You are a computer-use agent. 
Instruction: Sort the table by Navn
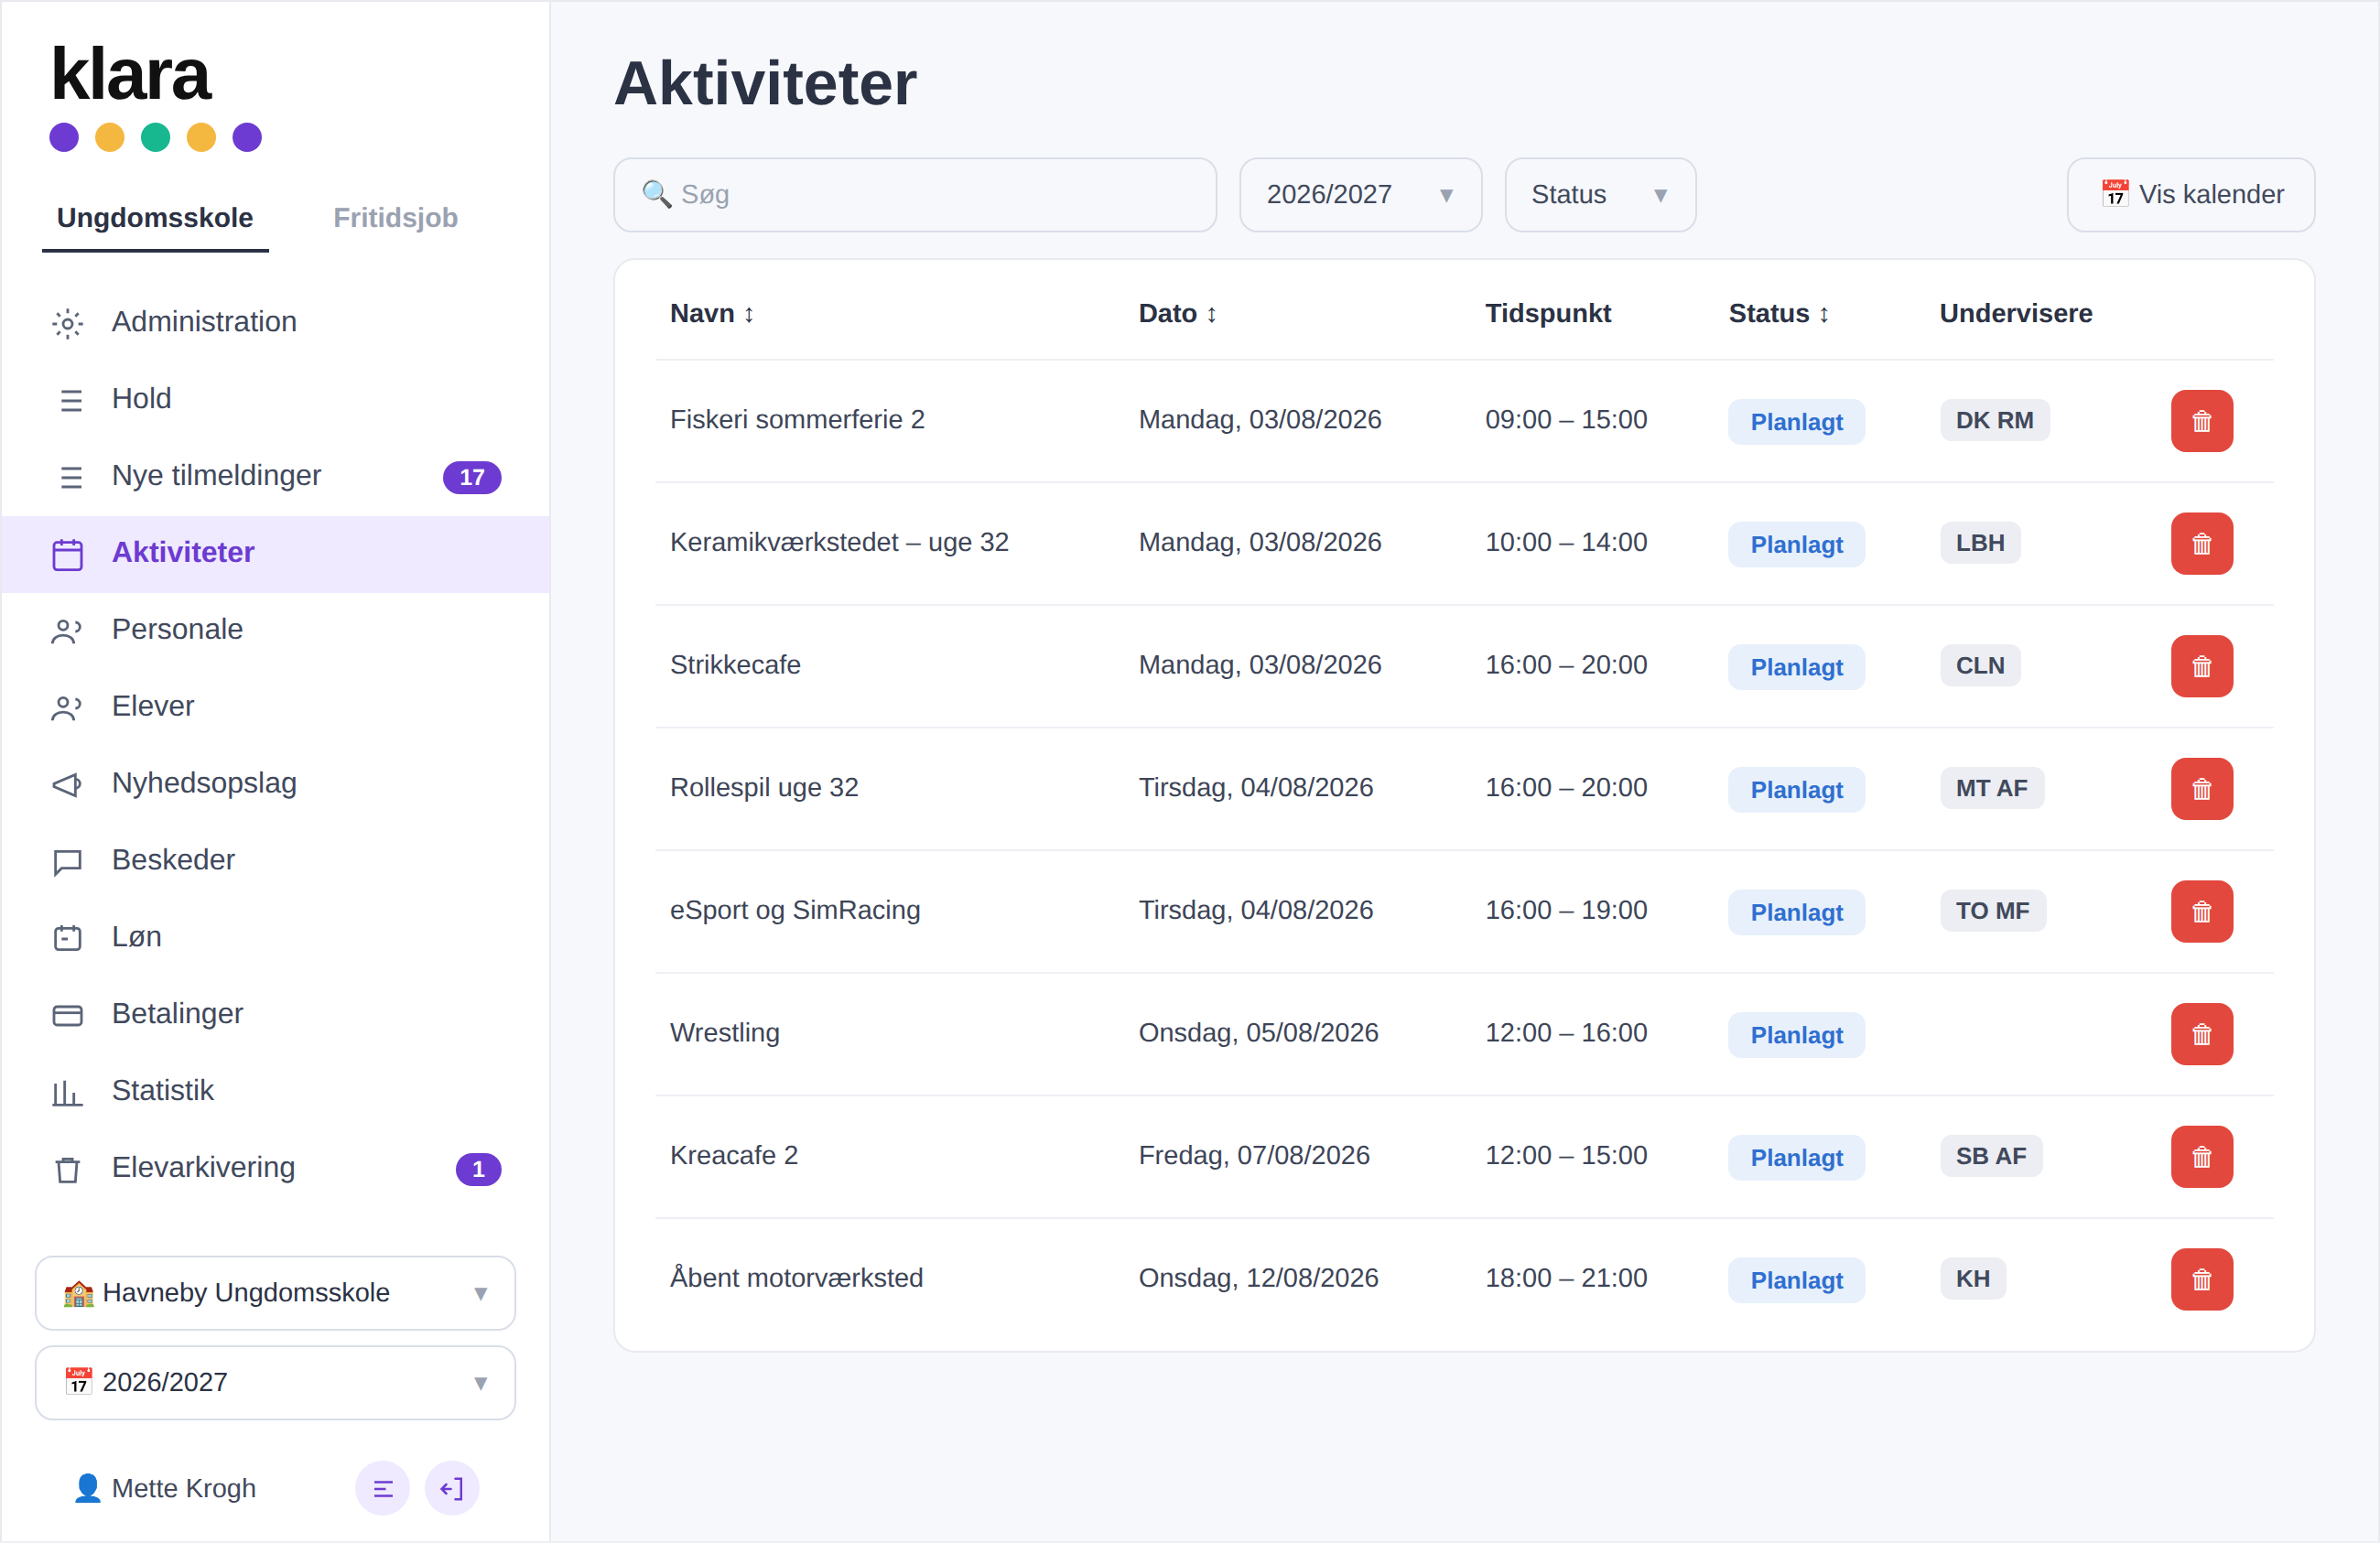point(712,314)
